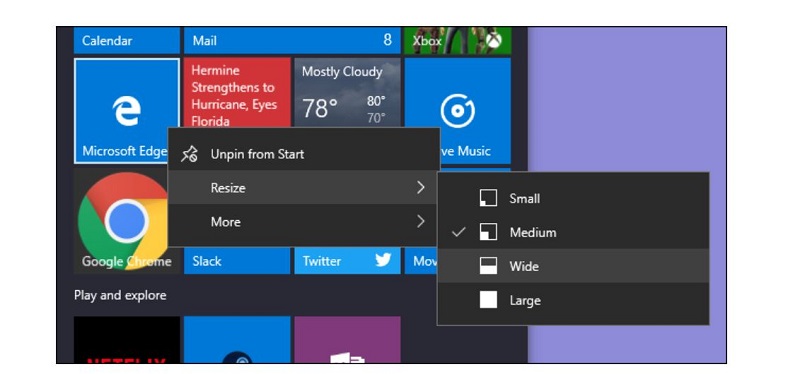
Task: Click the Small size icon
Action: tap(488, 198)
